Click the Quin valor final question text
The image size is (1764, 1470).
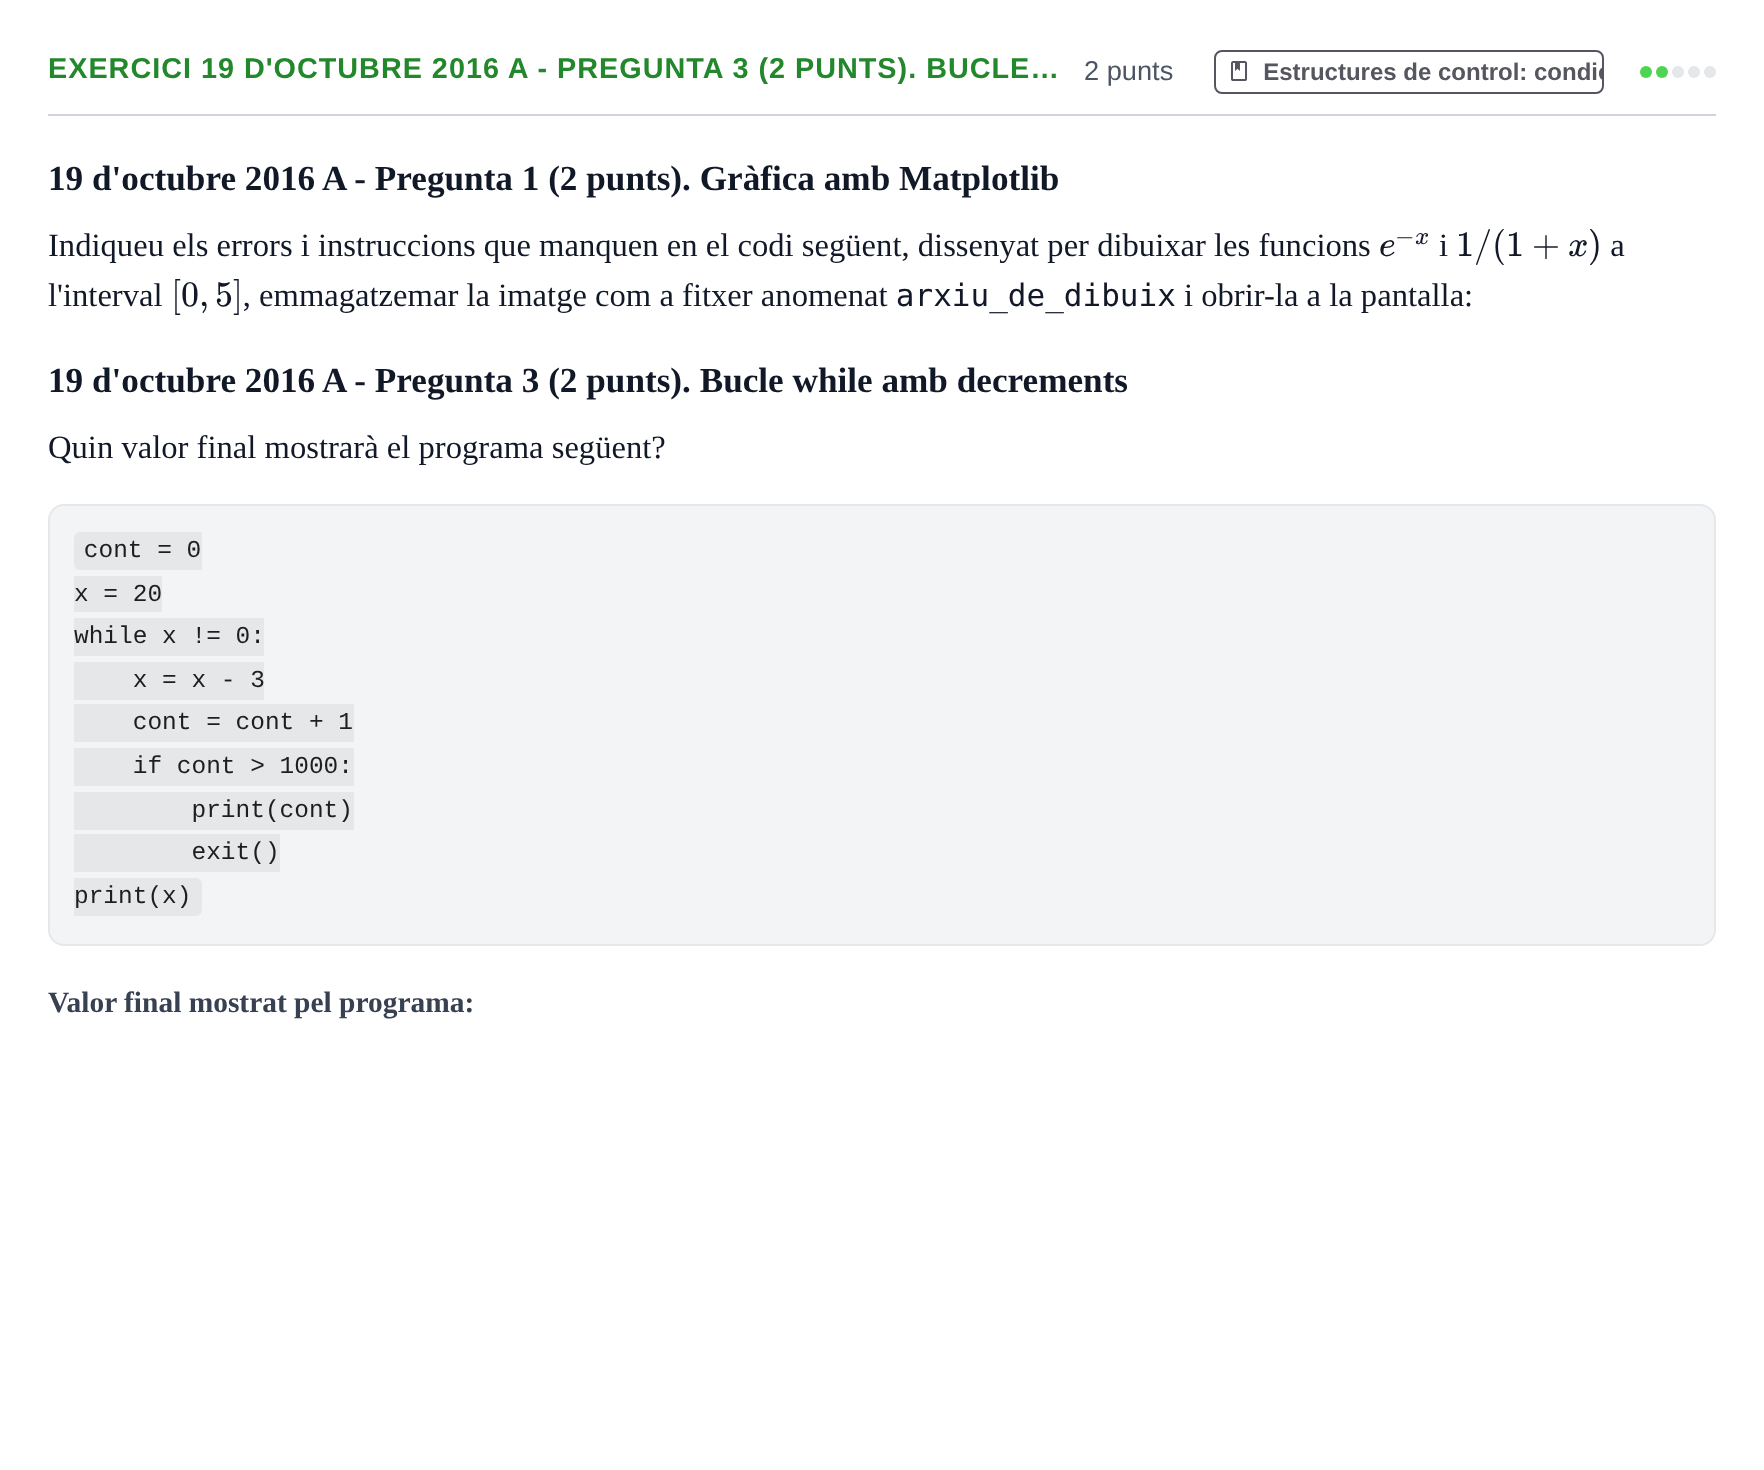pyautogui.click(x=357, y=448)
